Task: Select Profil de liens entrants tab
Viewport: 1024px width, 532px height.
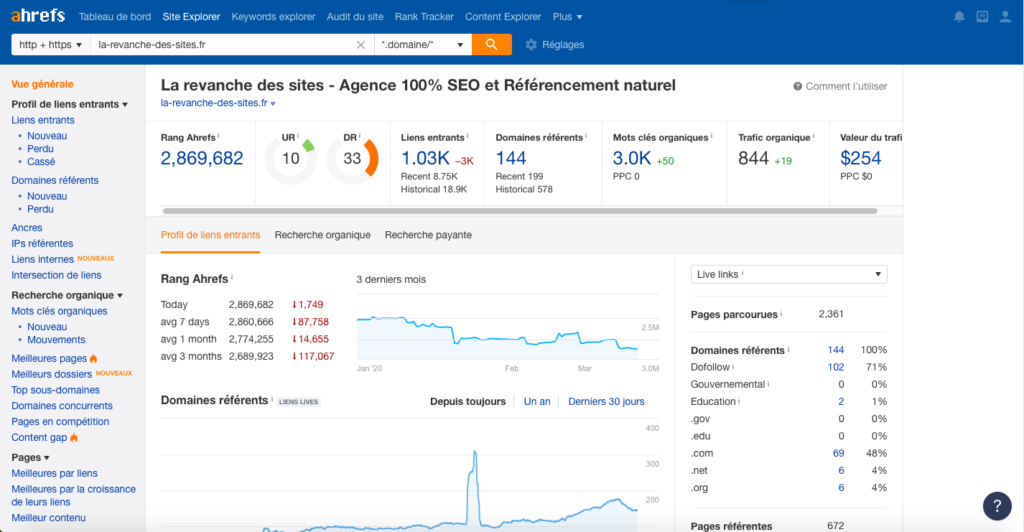Action: (x=210, y=235)
